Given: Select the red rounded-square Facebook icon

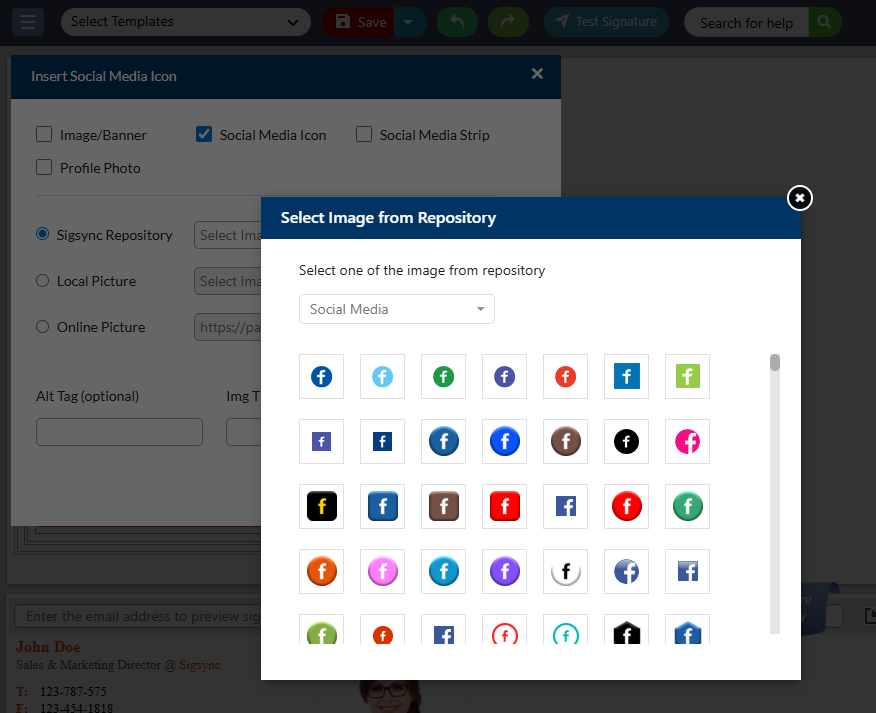Looking at the screenshot, I should click(504, 506).
